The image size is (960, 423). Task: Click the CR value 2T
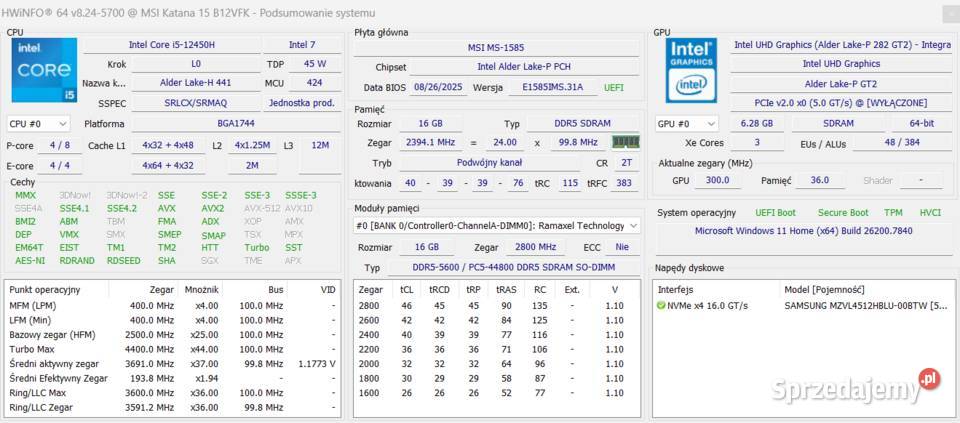point(626,163)
